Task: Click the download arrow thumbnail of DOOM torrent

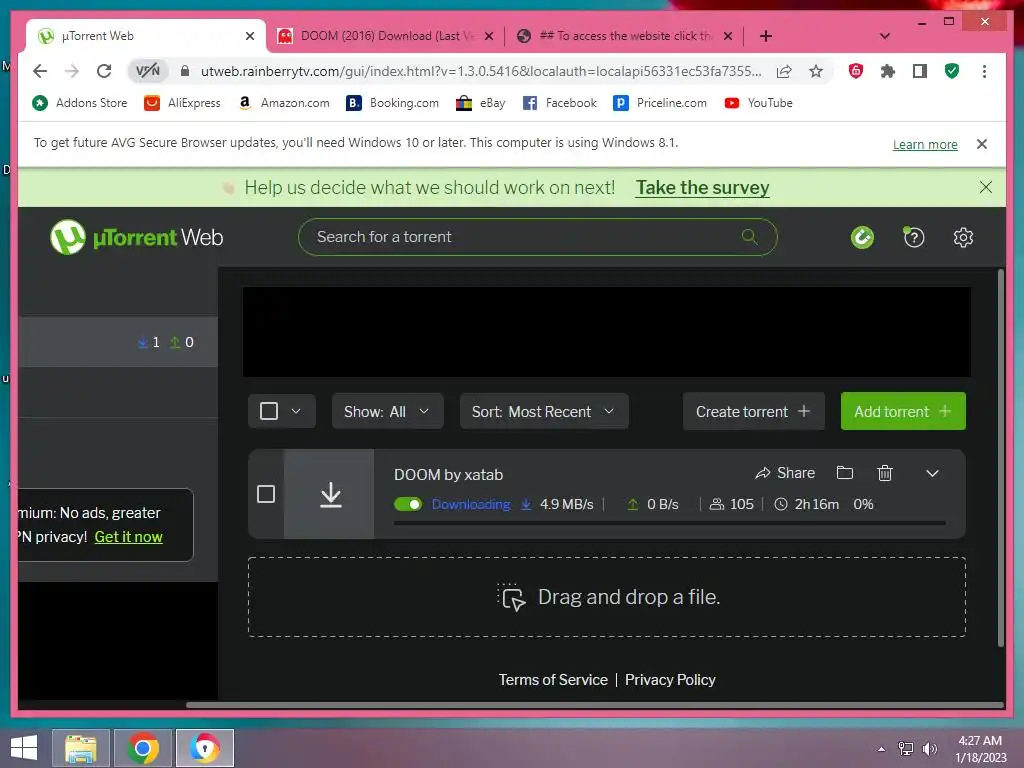Action: pos(330,494)
